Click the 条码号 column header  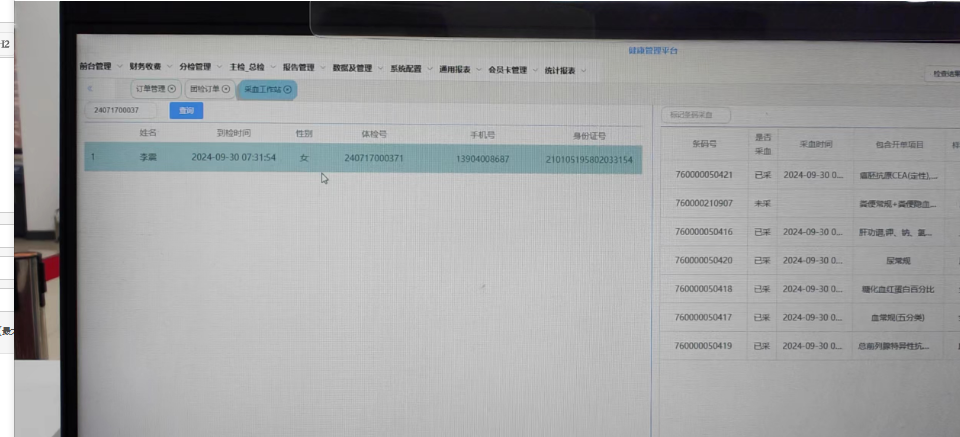point(704,144)
